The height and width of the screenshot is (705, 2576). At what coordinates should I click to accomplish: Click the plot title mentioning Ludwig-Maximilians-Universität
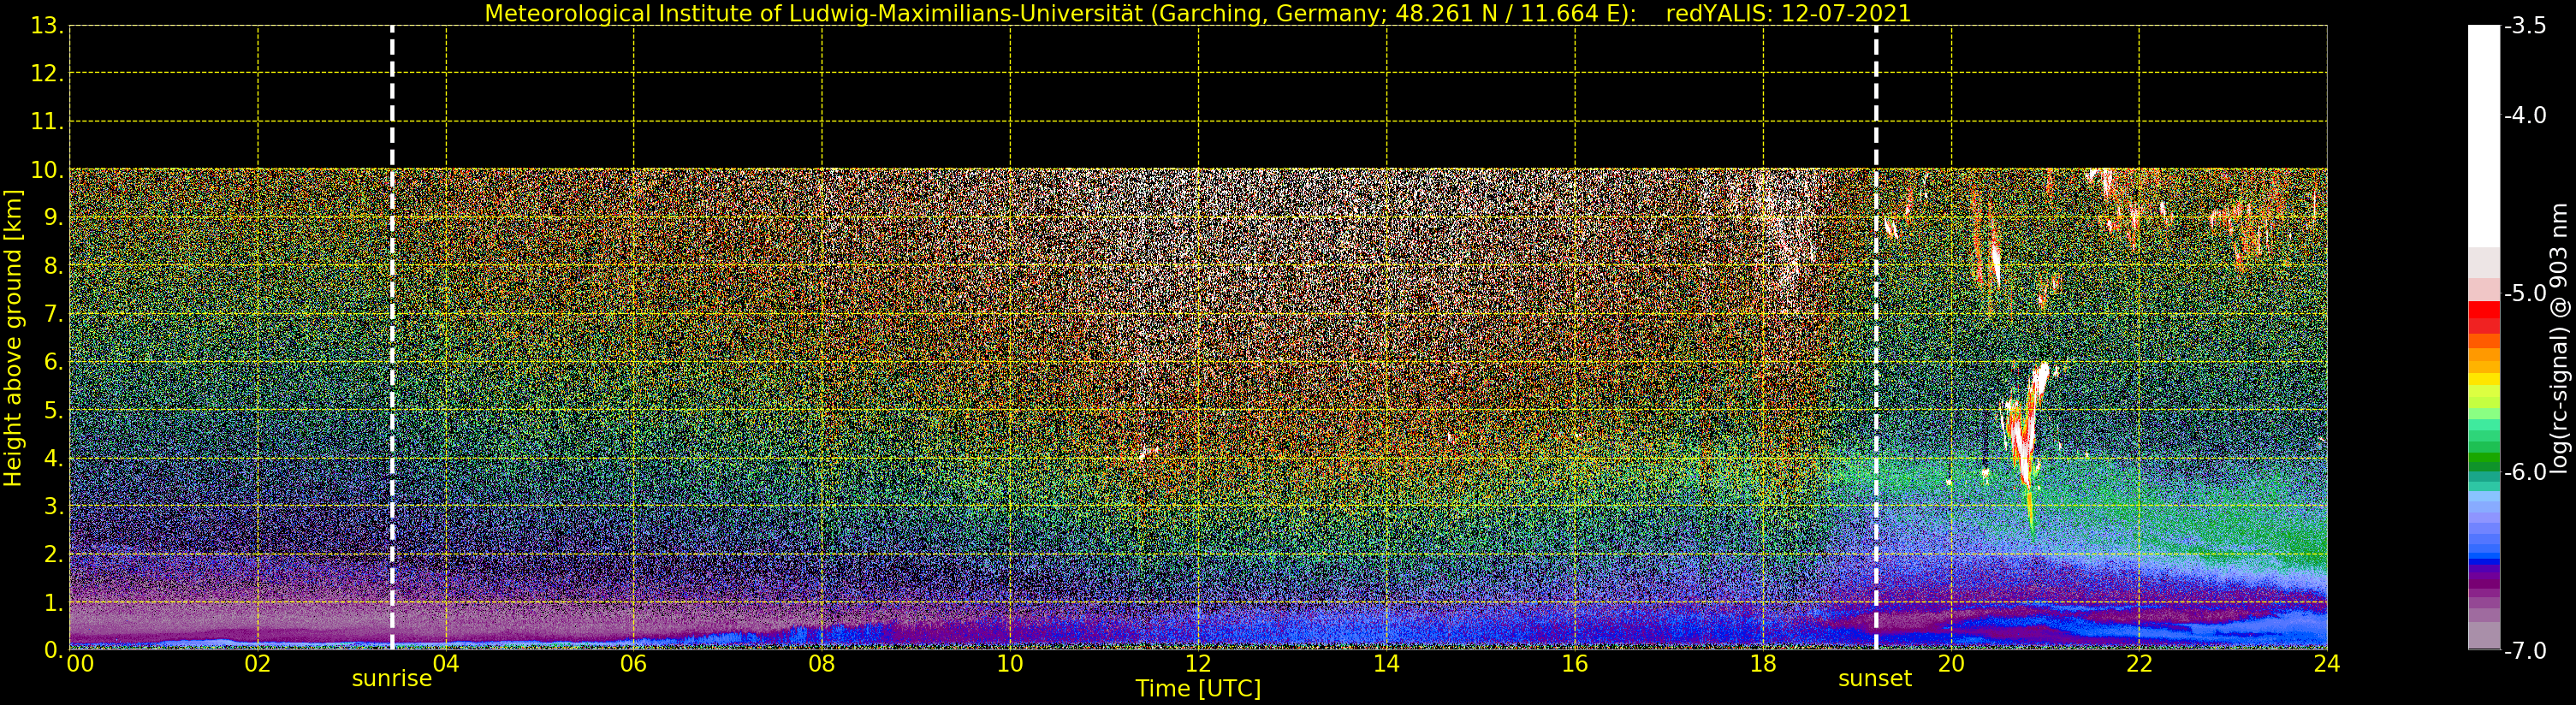click(x=1197, y=13)
